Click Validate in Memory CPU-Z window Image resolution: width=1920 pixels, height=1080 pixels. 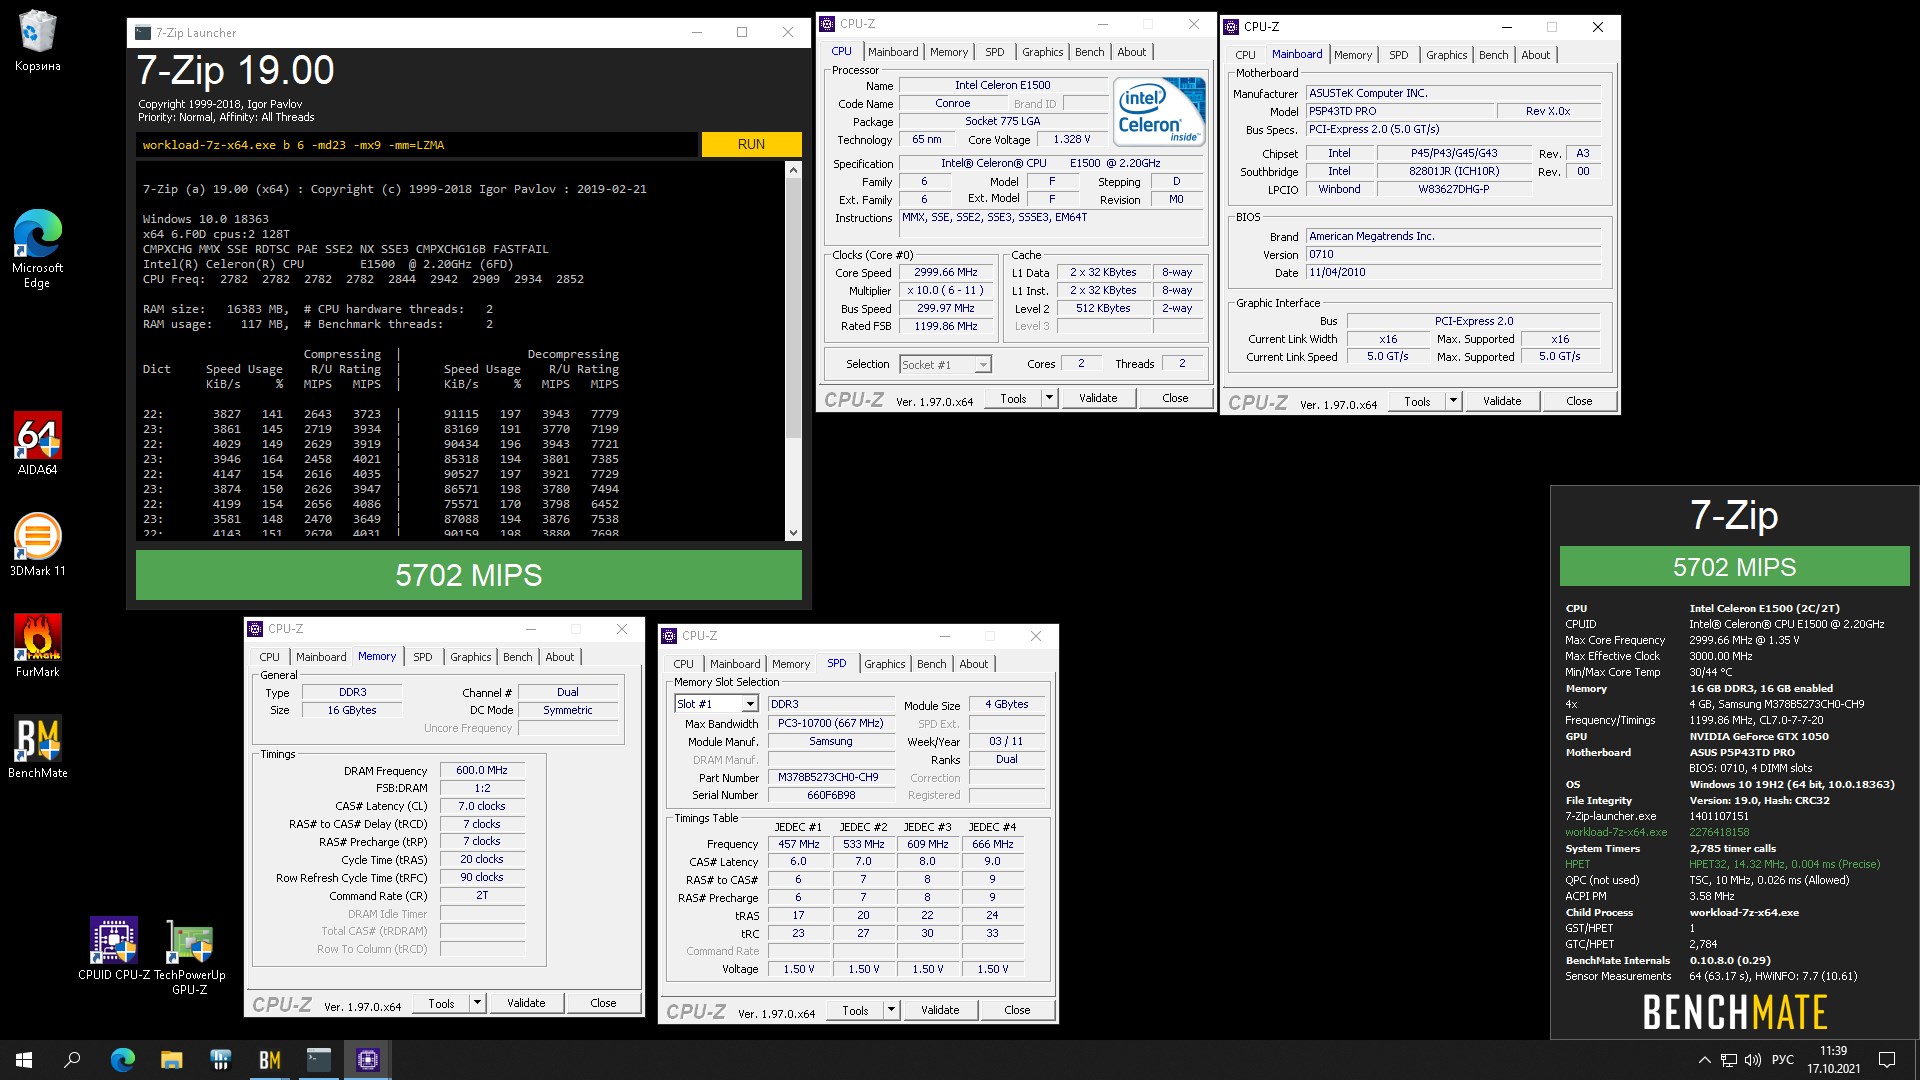[525, 1003]
